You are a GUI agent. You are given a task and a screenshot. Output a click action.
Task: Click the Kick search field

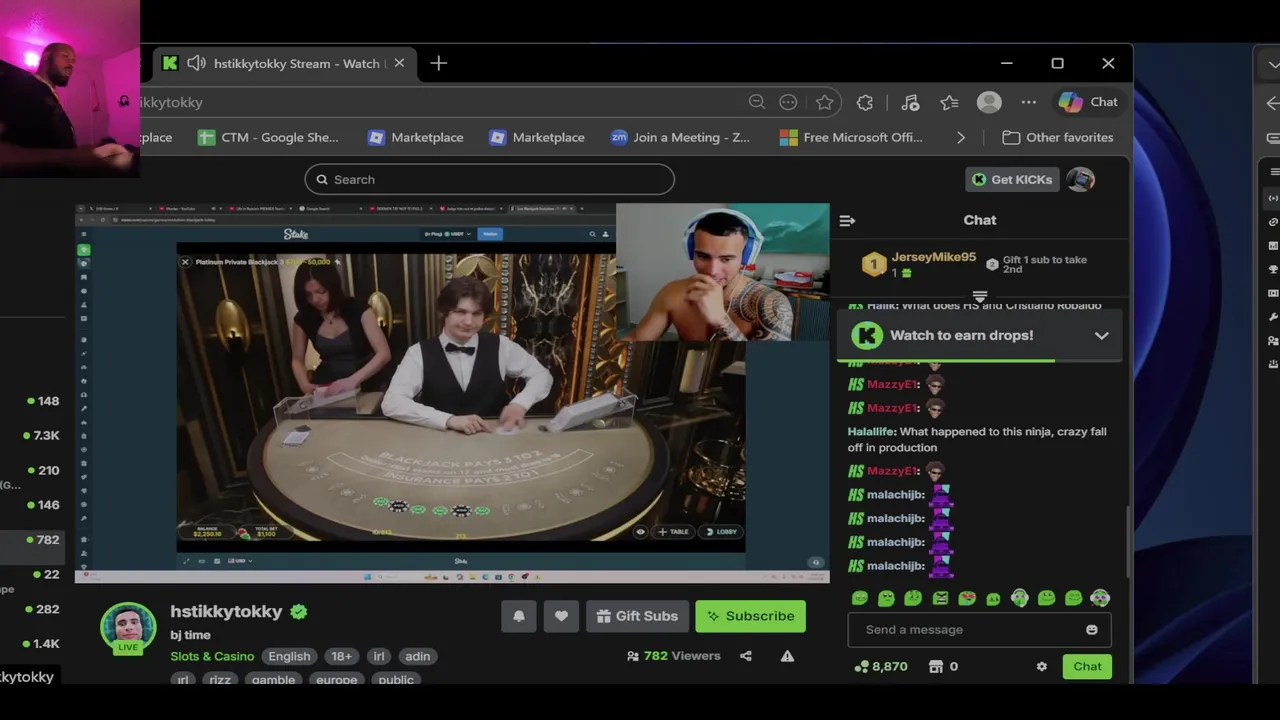click(x=489, y=179)
